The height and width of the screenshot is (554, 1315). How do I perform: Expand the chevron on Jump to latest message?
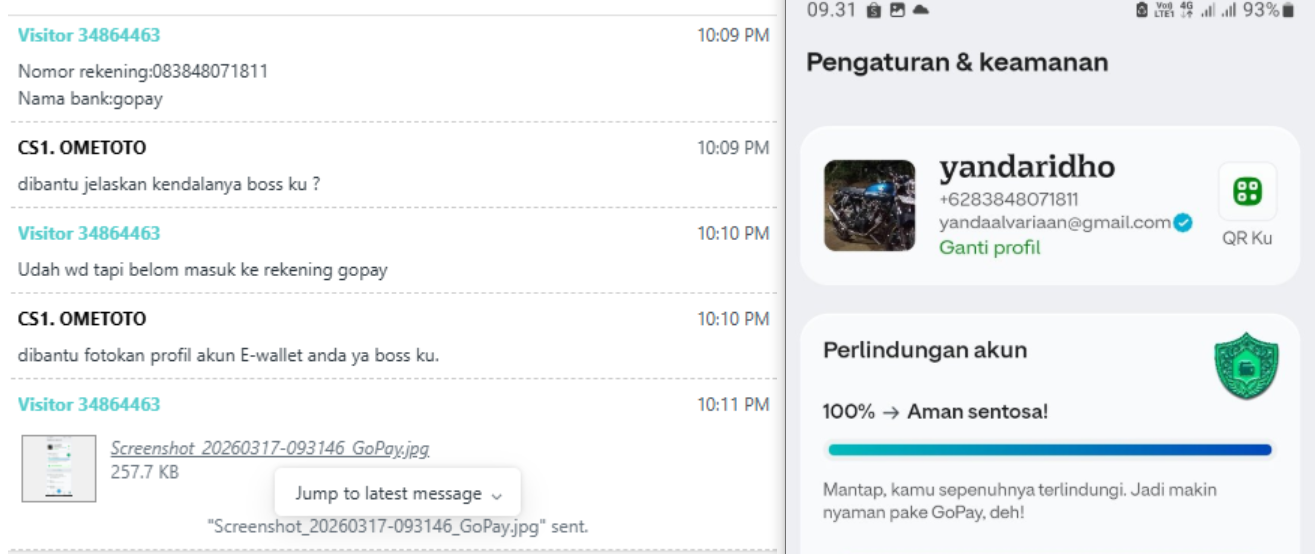[497, 495]
